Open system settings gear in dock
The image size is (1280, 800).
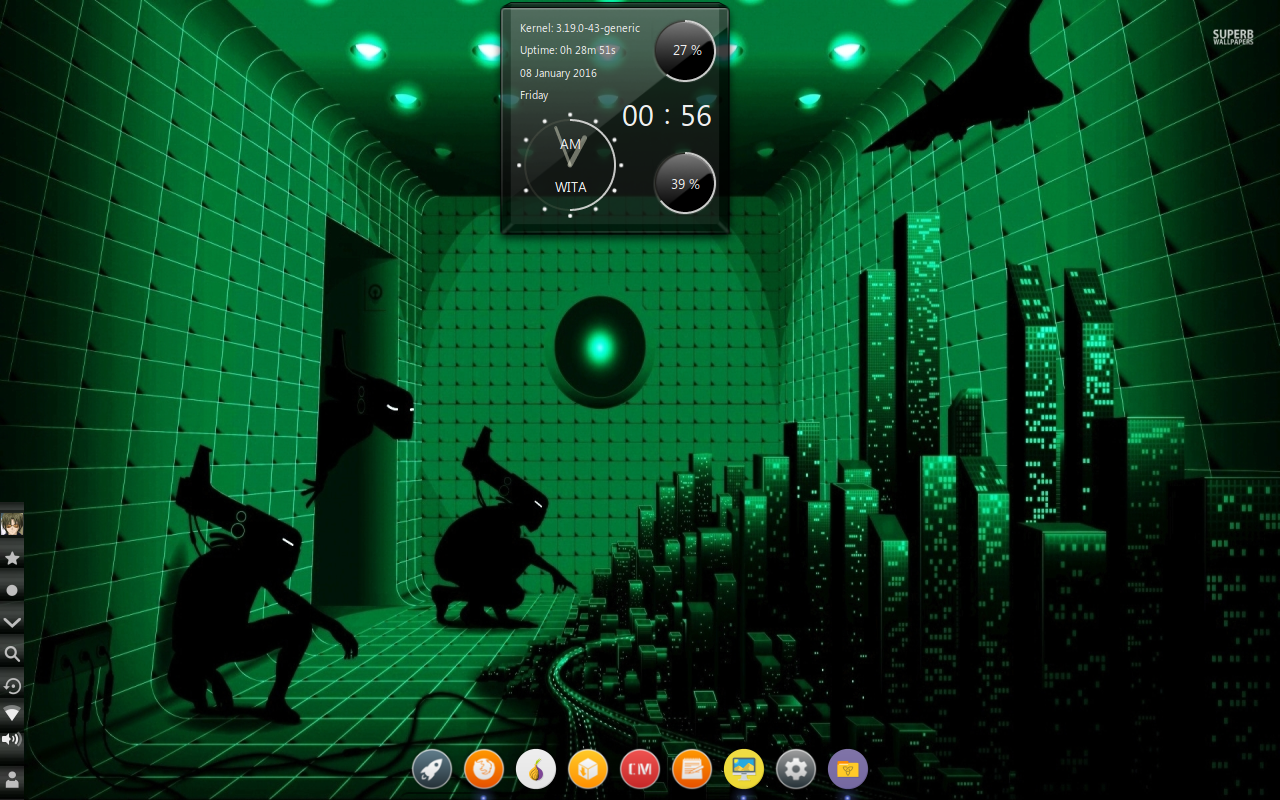[796, 769]
